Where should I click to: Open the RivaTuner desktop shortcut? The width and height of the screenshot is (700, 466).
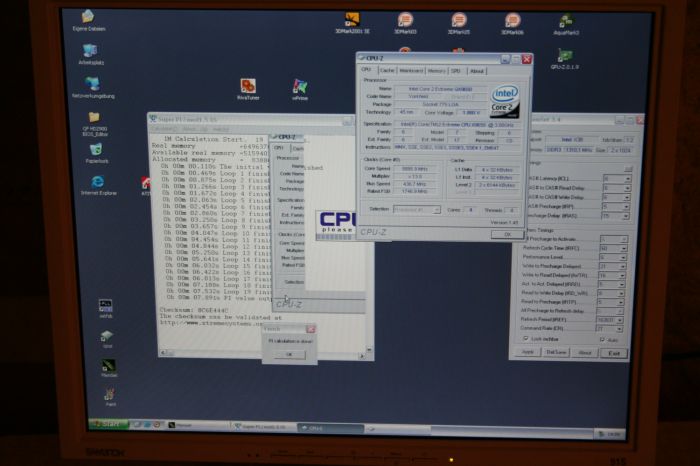(x=247, y=87)
